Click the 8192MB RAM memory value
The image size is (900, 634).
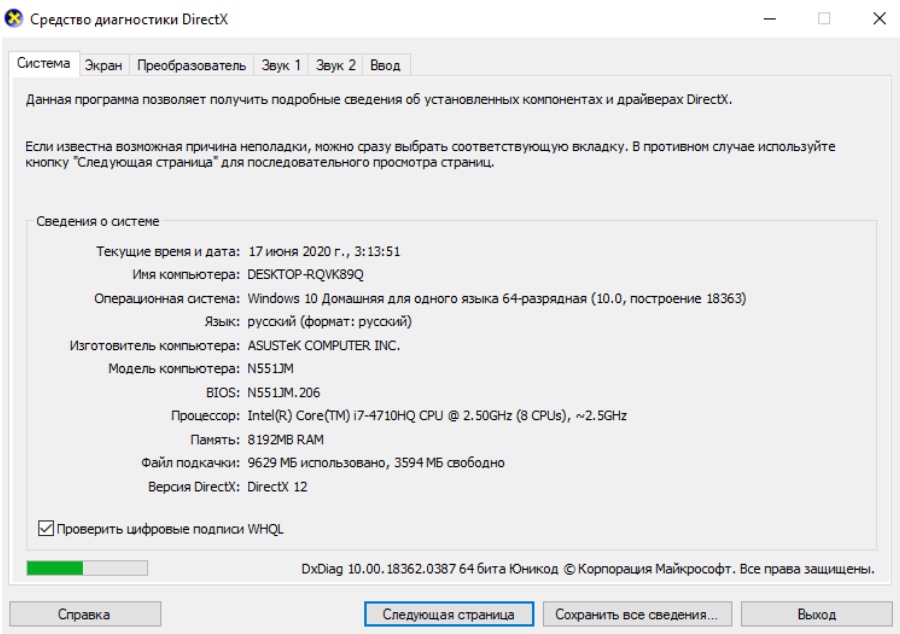point(285,439)
